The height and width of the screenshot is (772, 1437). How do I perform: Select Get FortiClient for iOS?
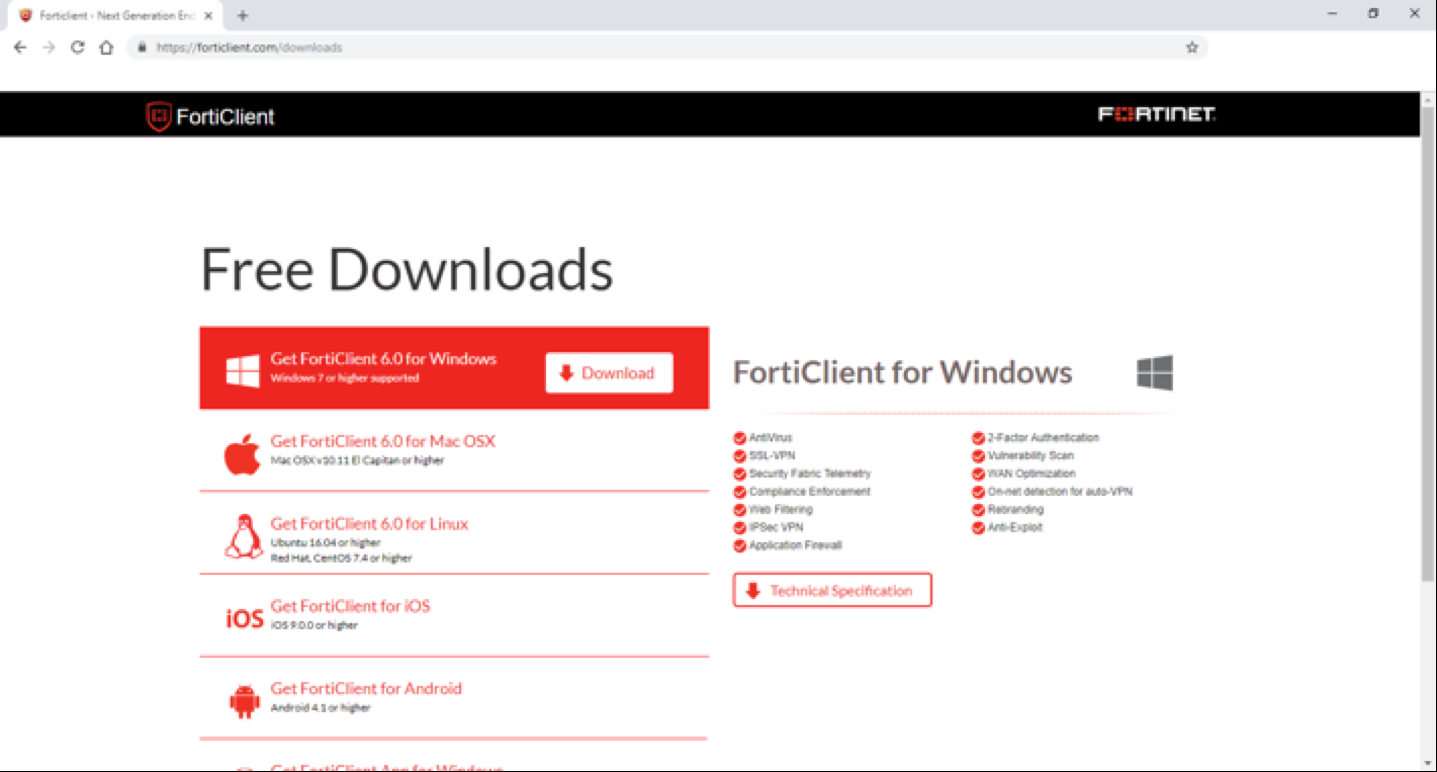click(350, 606)
